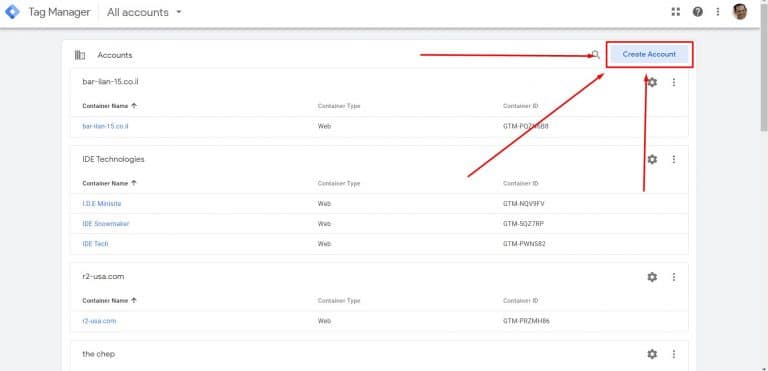Open more options for the chep account
The width and height of the screenshot is (768, 371).
674,354
